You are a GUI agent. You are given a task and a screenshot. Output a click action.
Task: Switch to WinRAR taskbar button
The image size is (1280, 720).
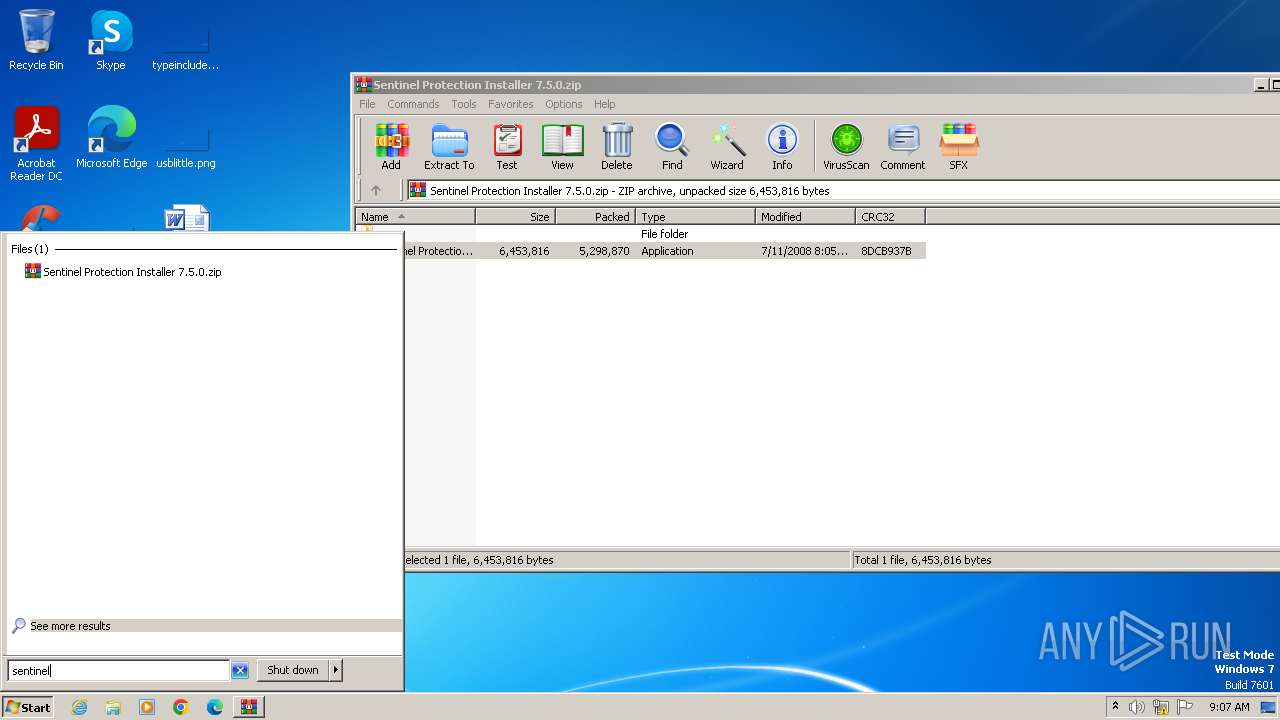coord(249,707)
